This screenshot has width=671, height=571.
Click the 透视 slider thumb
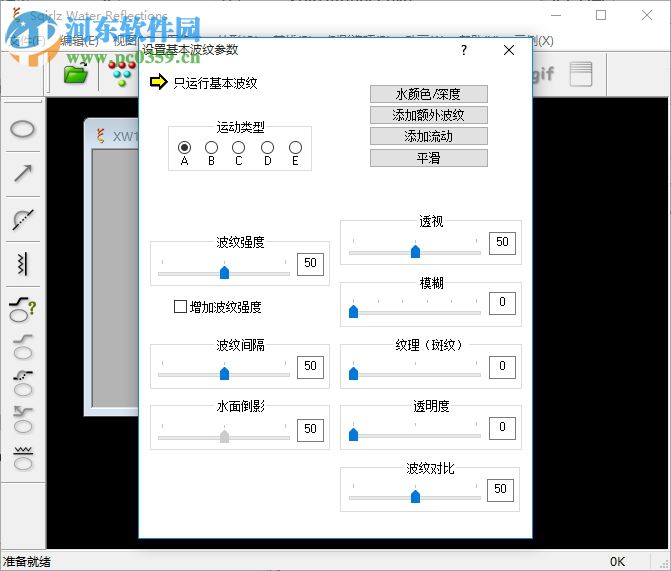point(415,251)
